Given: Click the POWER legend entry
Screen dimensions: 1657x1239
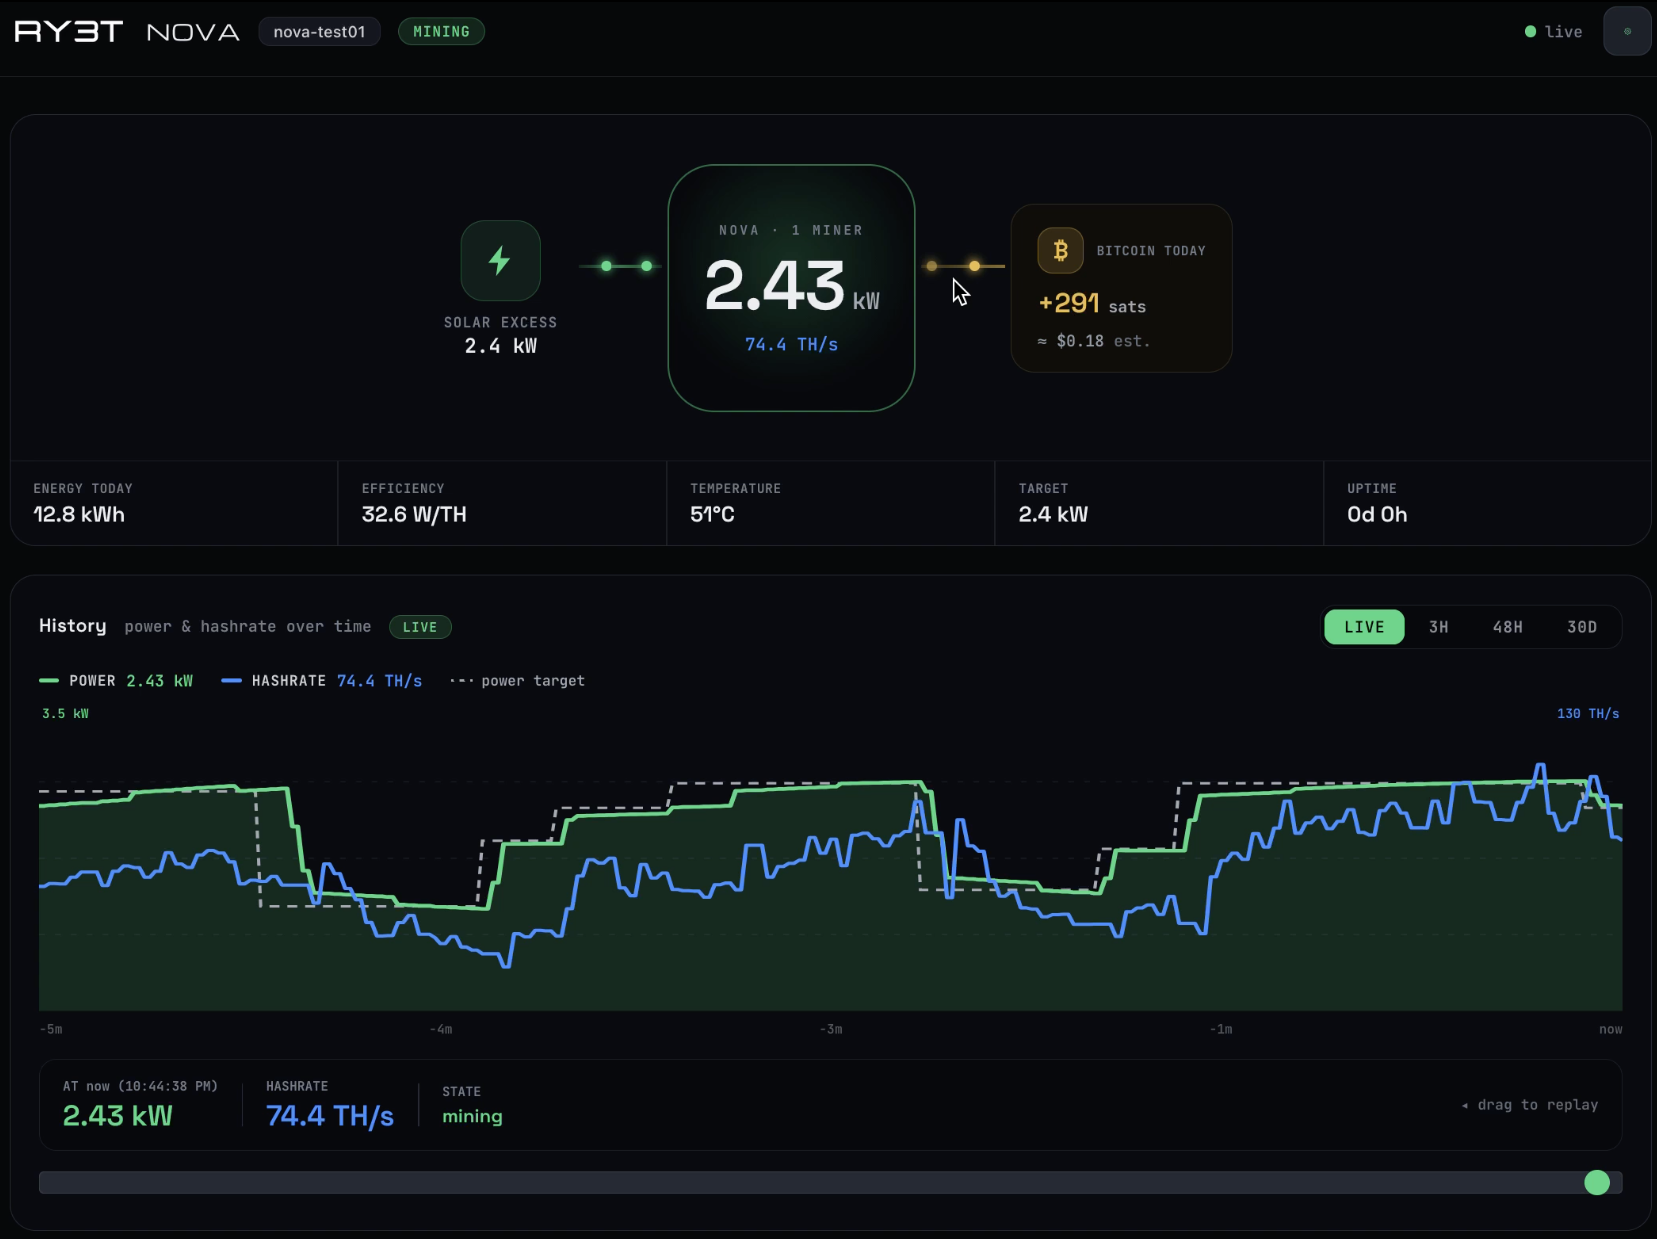Looking at the screenshot, I should (x=116, y=681).
